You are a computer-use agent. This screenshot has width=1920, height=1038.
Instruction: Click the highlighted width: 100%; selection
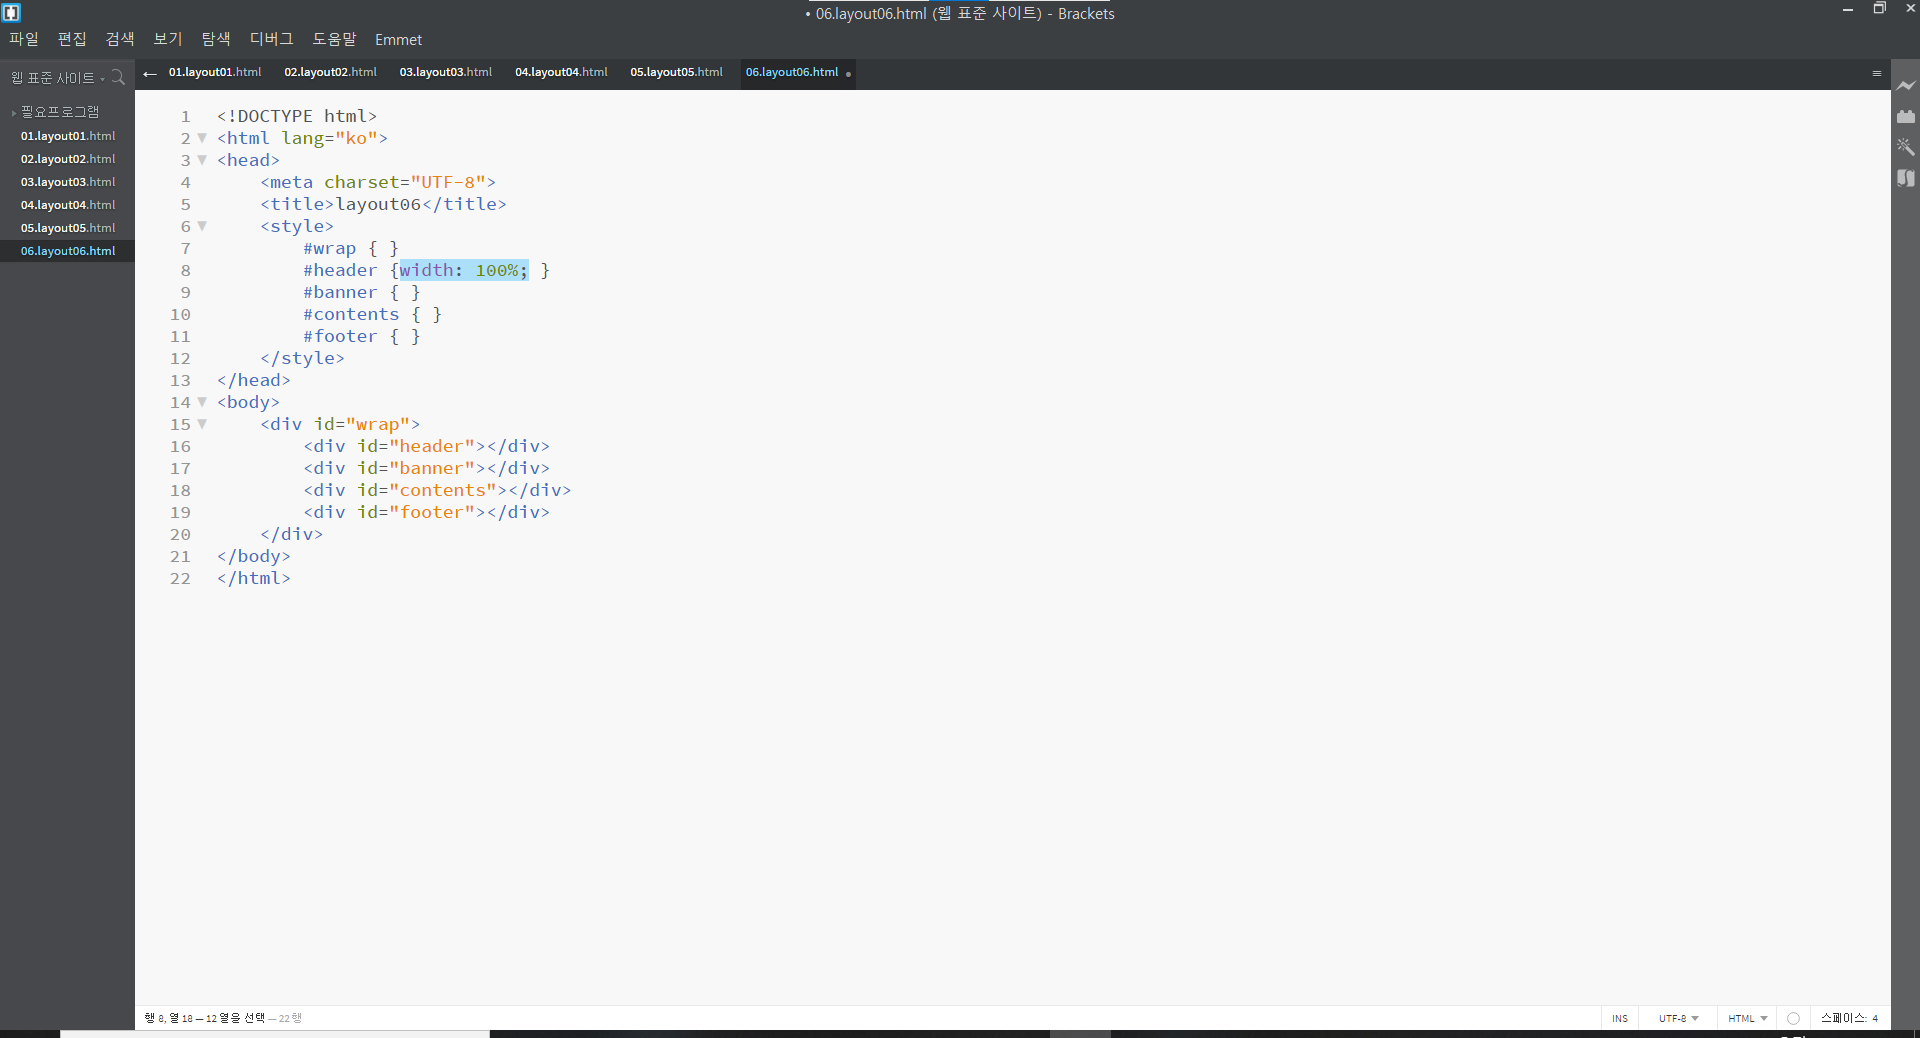pyautogui.click(x=464, y=270)
